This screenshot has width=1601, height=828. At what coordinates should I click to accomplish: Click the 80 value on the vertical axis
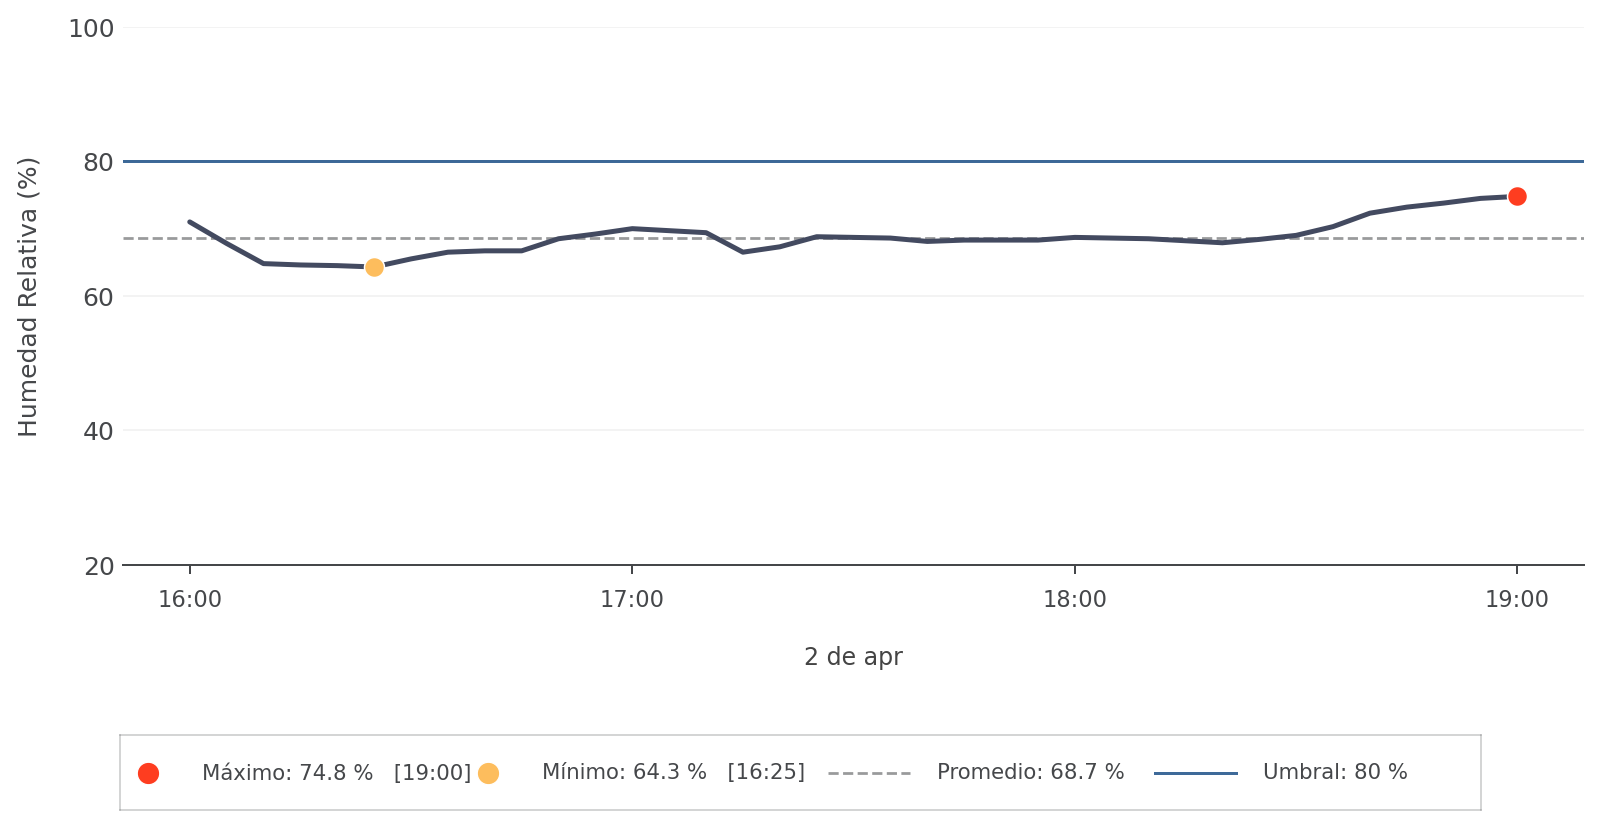tap(98, 163)
